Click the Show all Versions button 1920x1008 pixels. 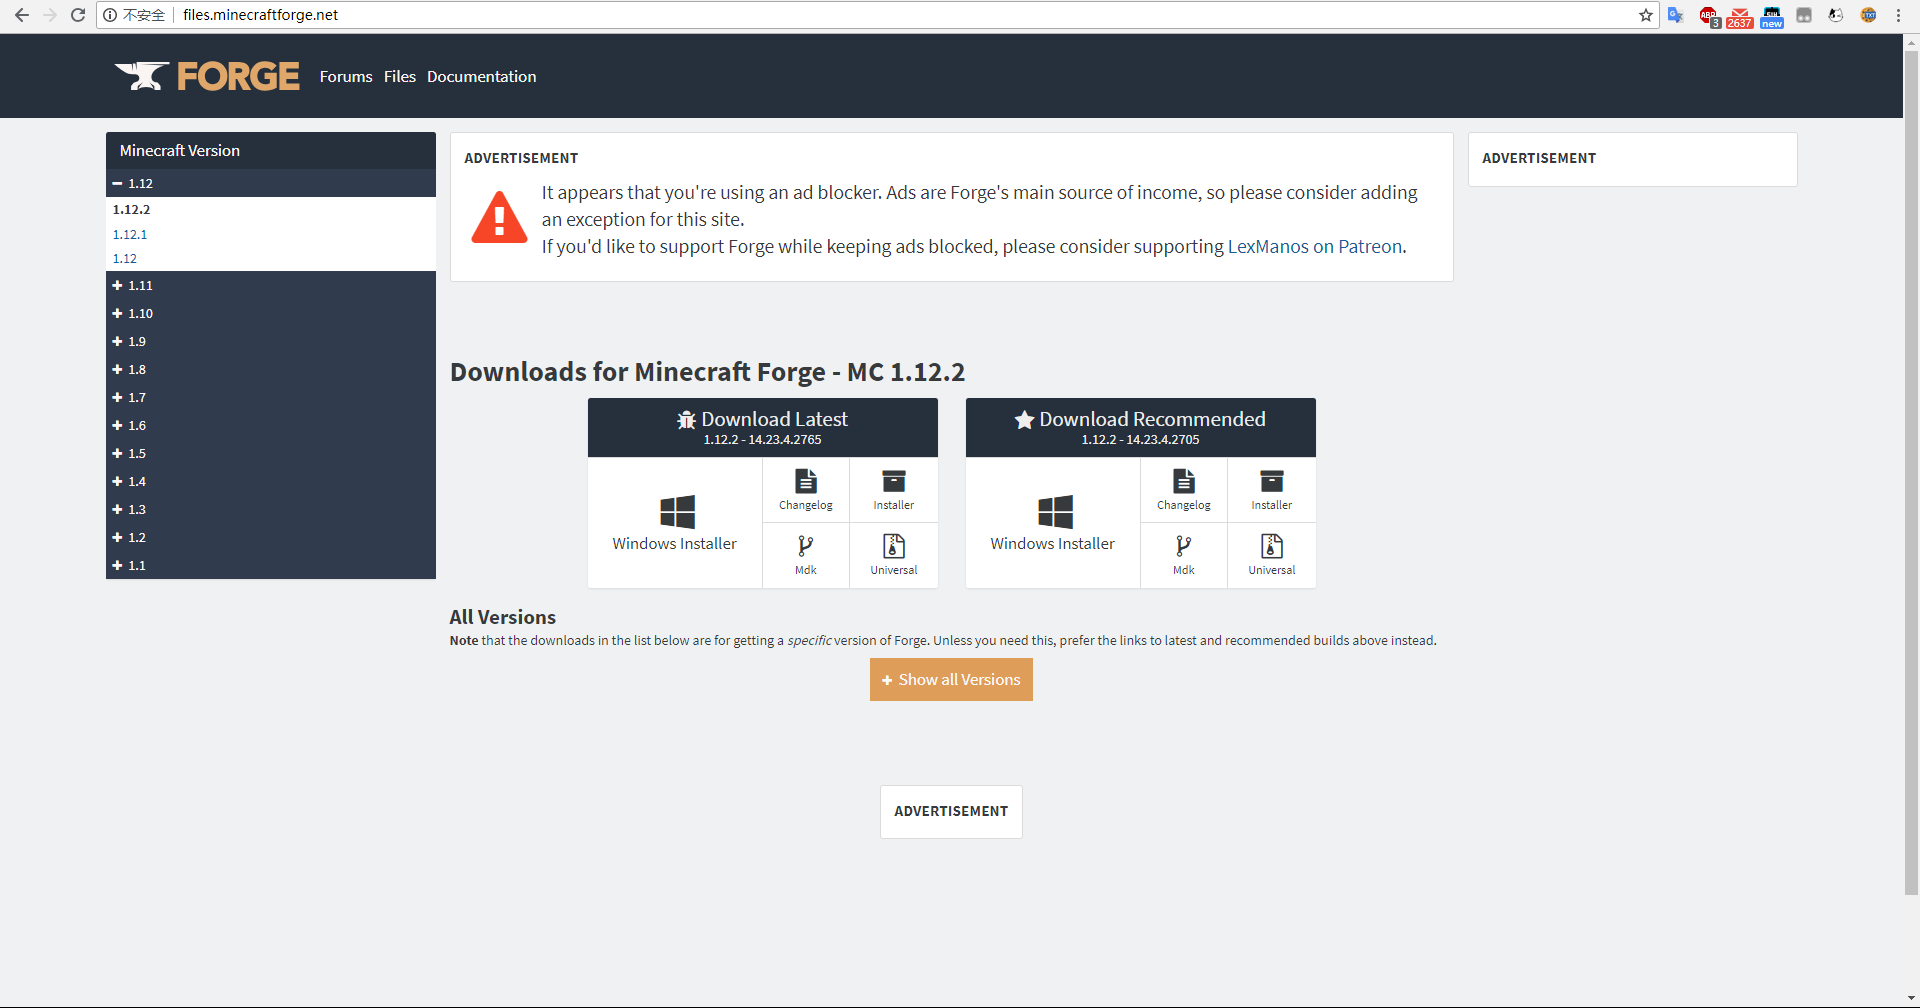pos(951,680)
